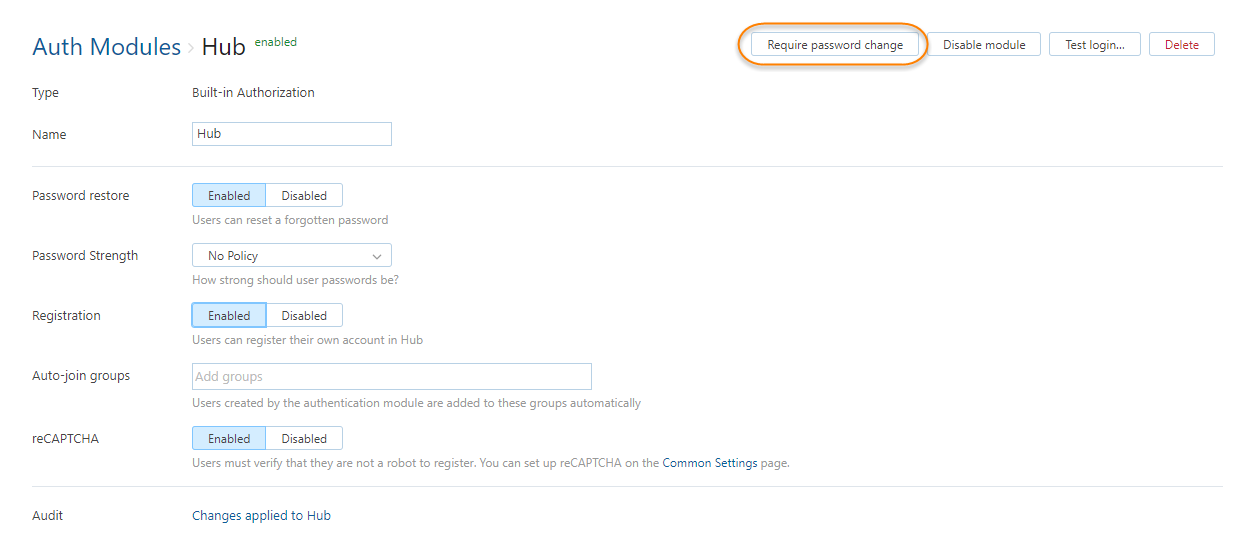The image size is (1255, 541).
Task: Click the Password Strength chevron arrow
Action: point(377,256)
